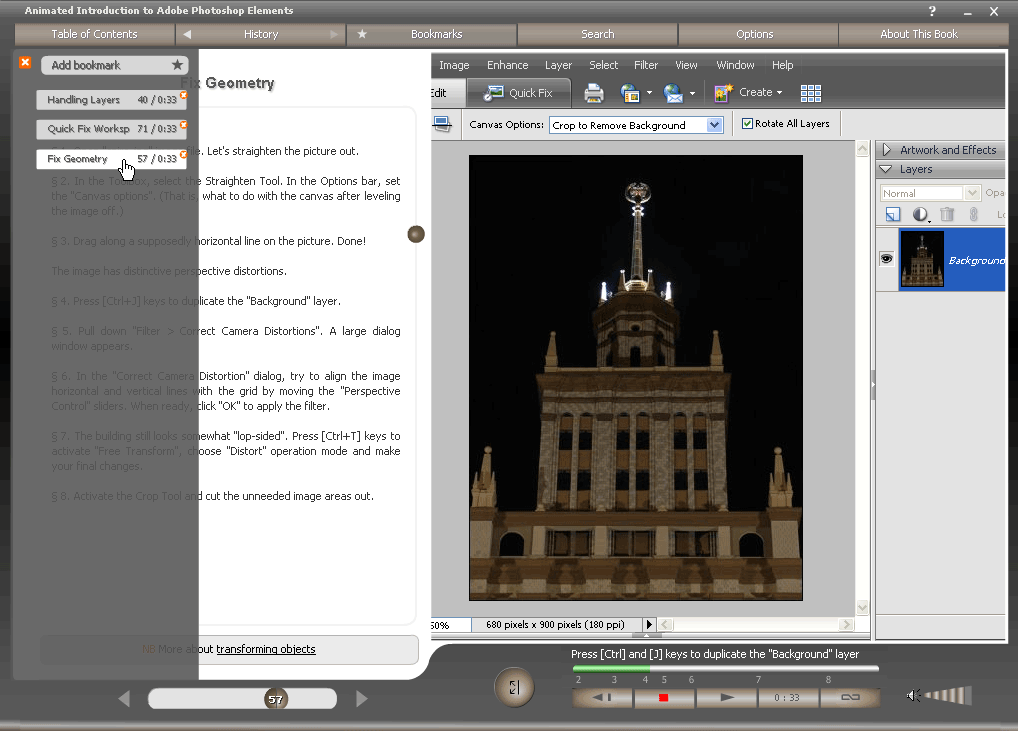Click the Create flower photo icon
Viewport: 1018px width, 731px height.
723,93
